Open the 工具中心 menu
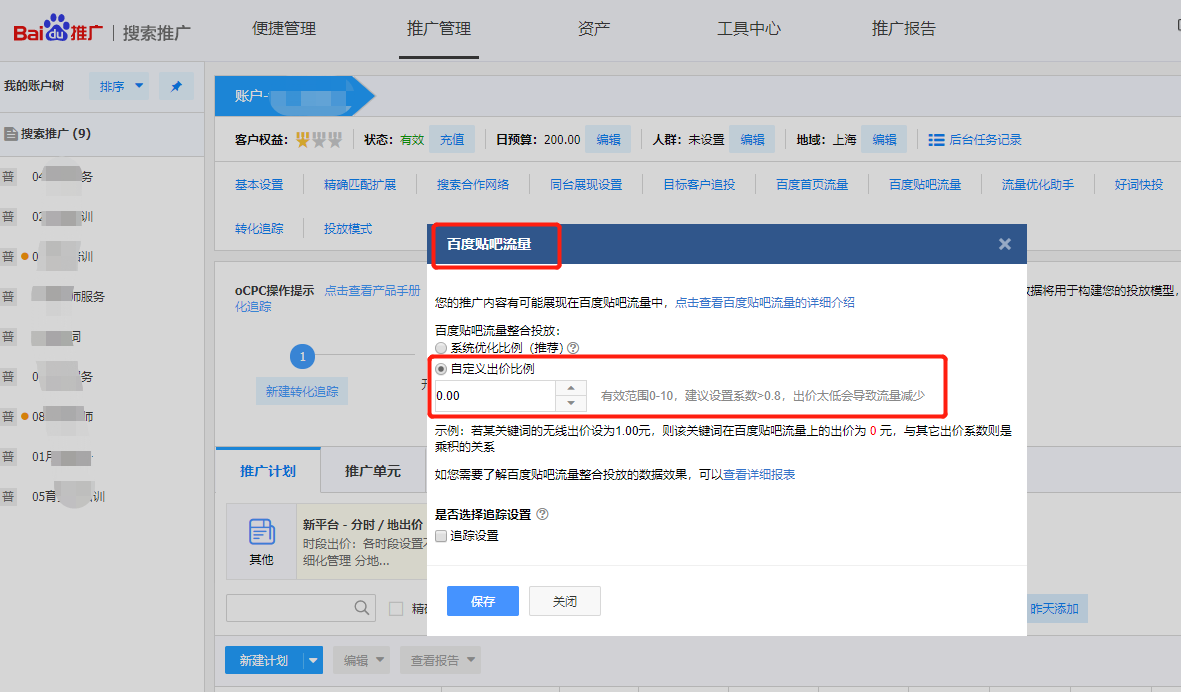Screen dimensions: 1181x692 [749, 29]
